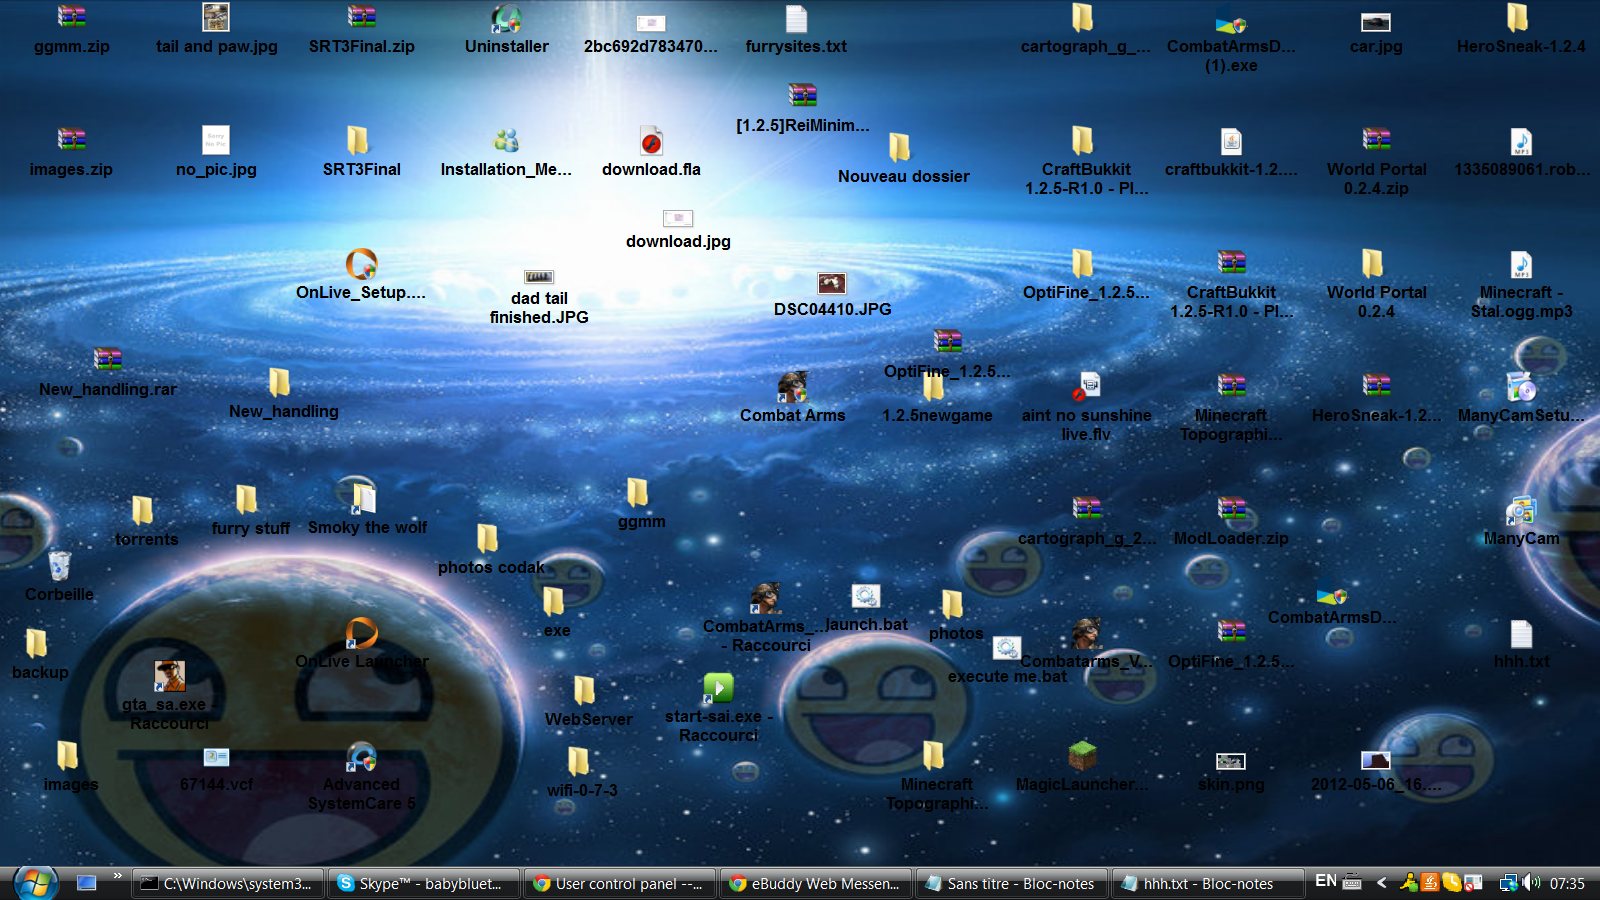Switch to the Skype taskbar window
This screenshot has height=900, width=1600.
tap(424, 884)
